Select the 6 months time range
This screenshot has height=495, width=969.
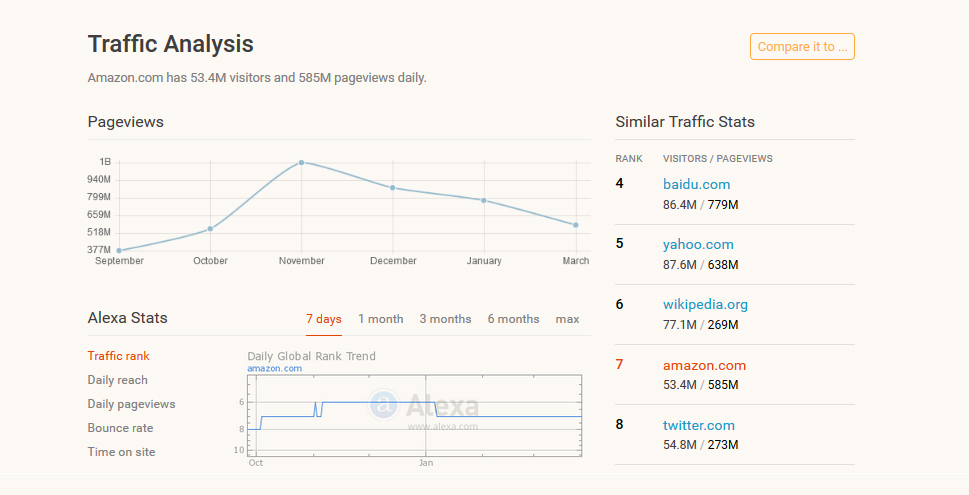coord(513,319)
